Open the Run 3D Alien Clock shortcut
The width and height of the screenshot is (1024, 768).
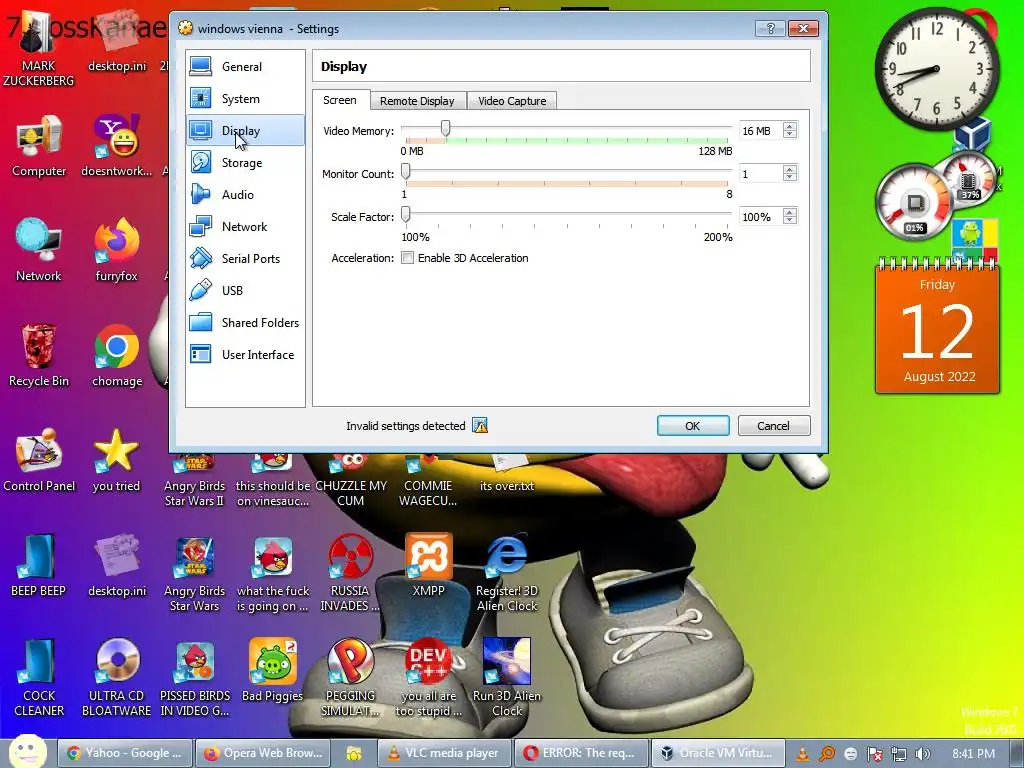click(x=507, y=678)
